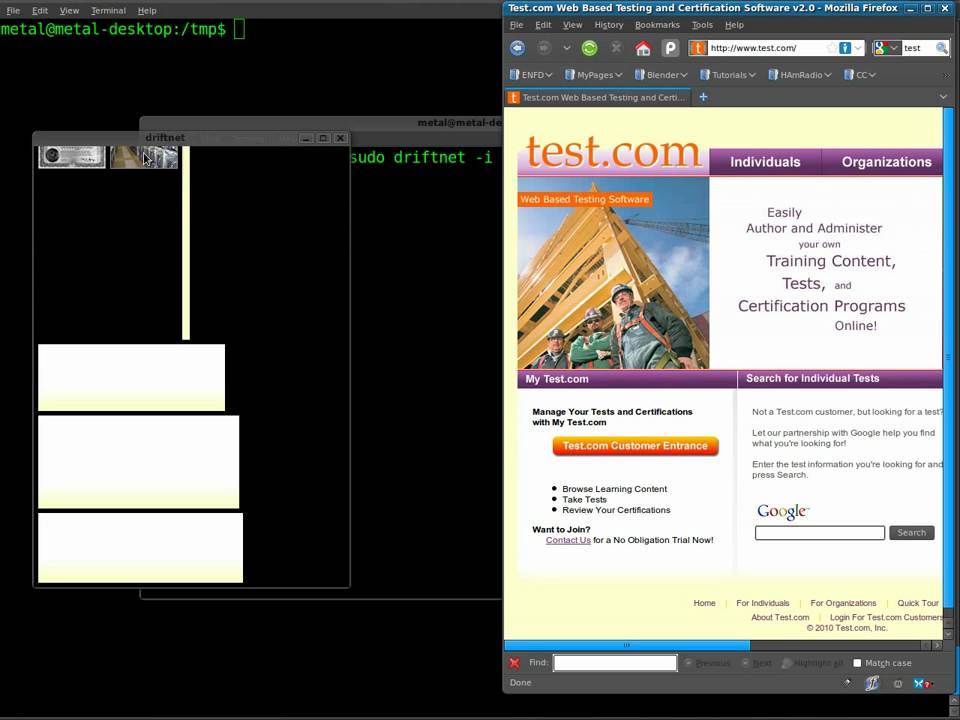
Task: Click the blue info icon in the URL bar
Action: pos(845,48)
